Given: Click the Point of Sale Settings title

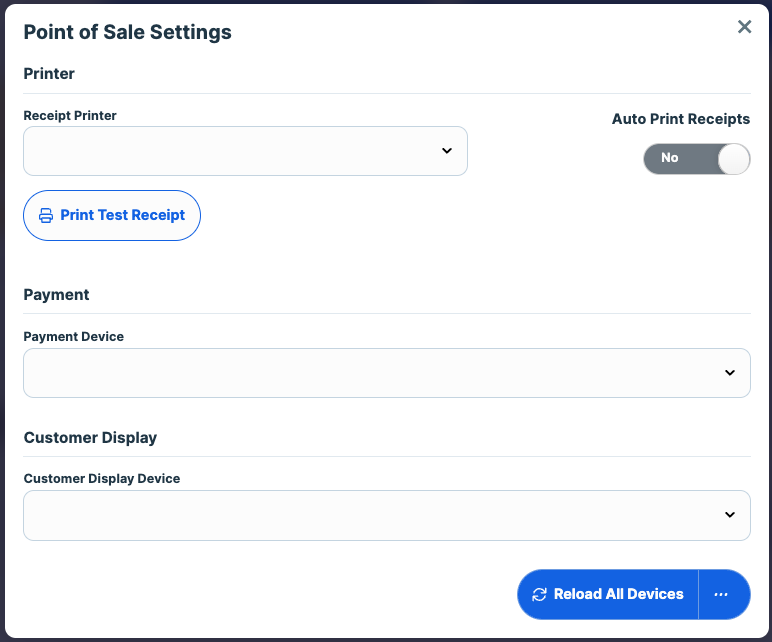Looking at the screenshot, I should pos(127,32).
